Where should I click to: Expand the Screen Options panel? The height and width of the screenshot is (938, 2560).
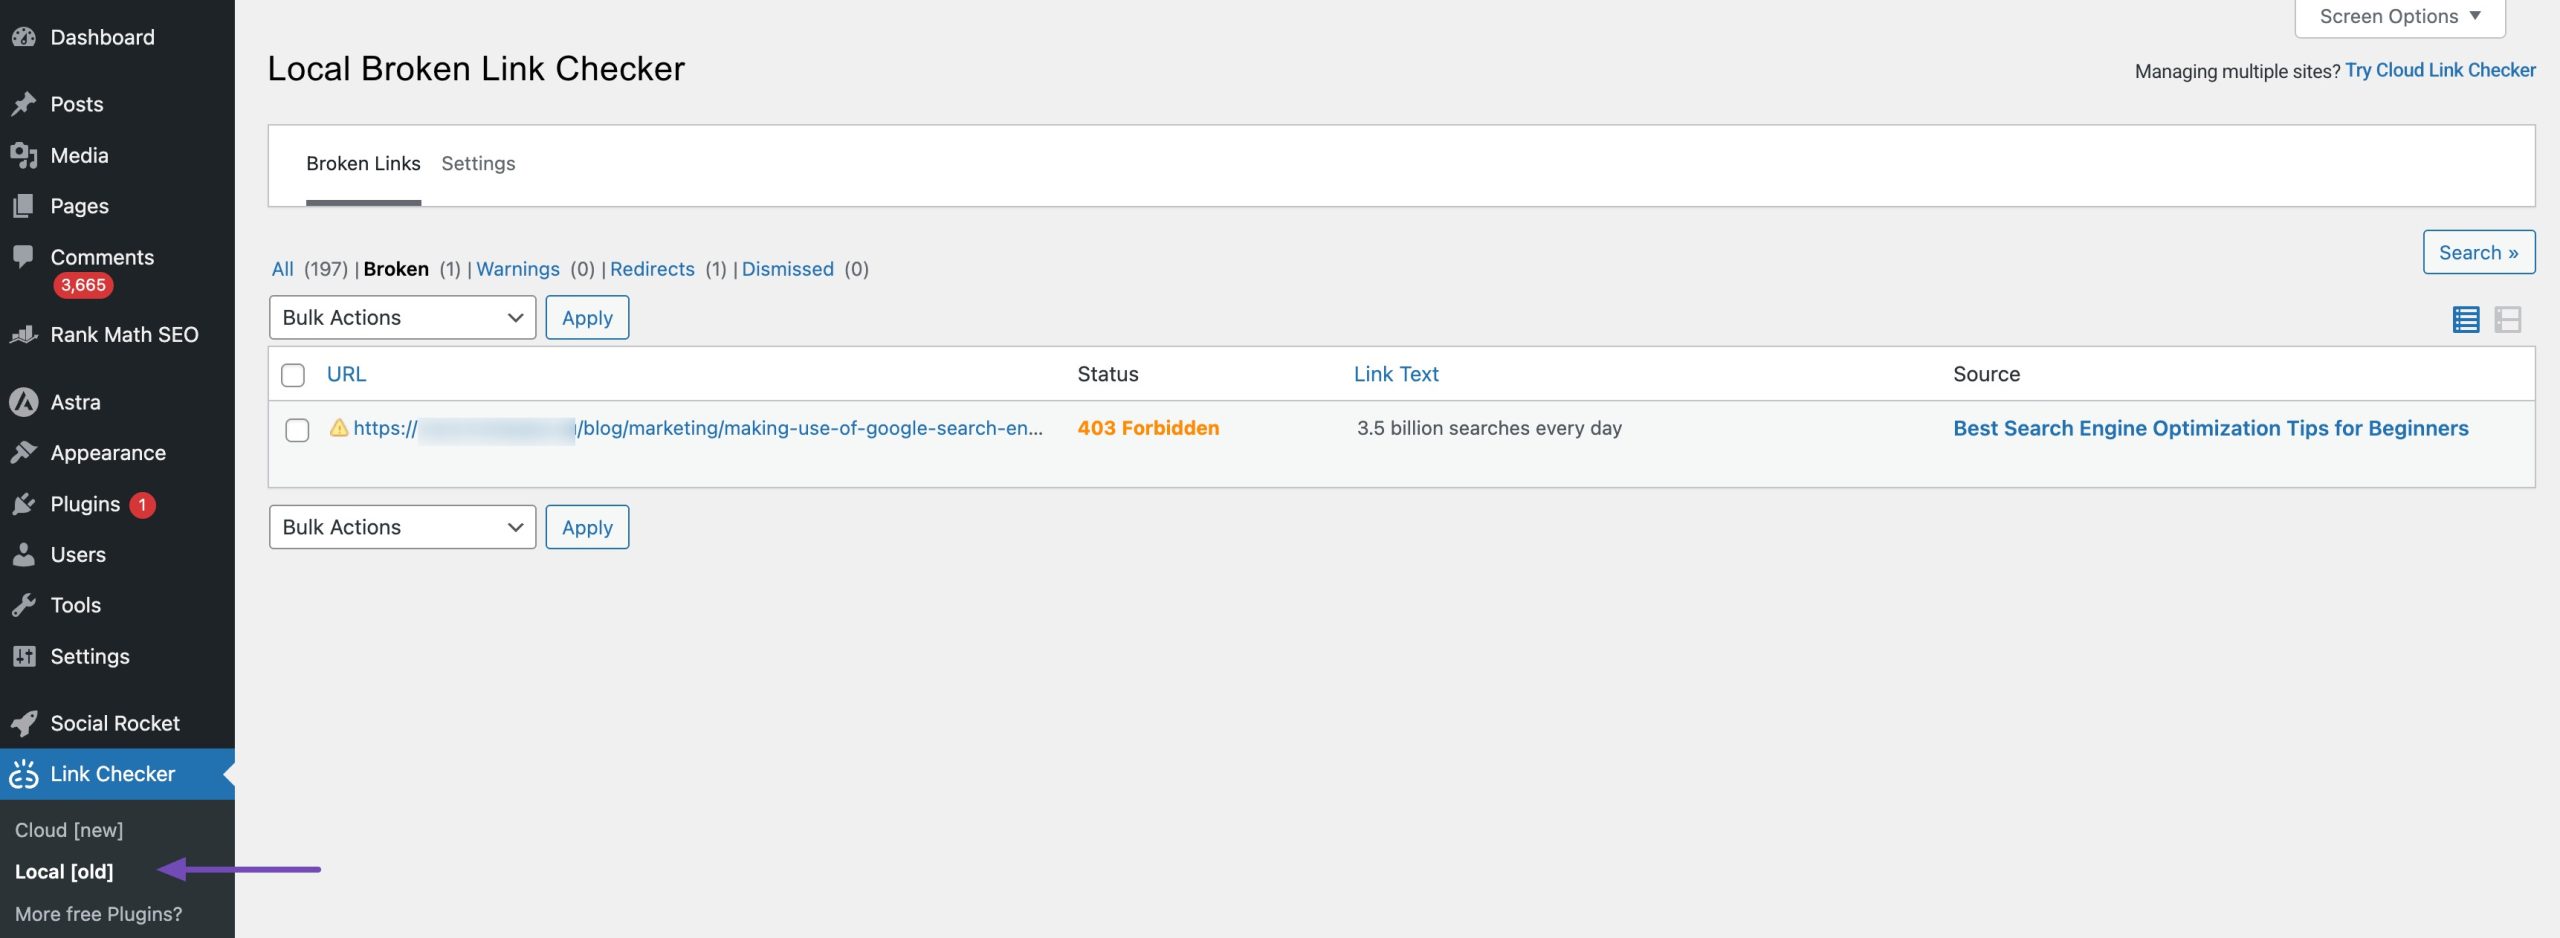[x=2400, y=17]
